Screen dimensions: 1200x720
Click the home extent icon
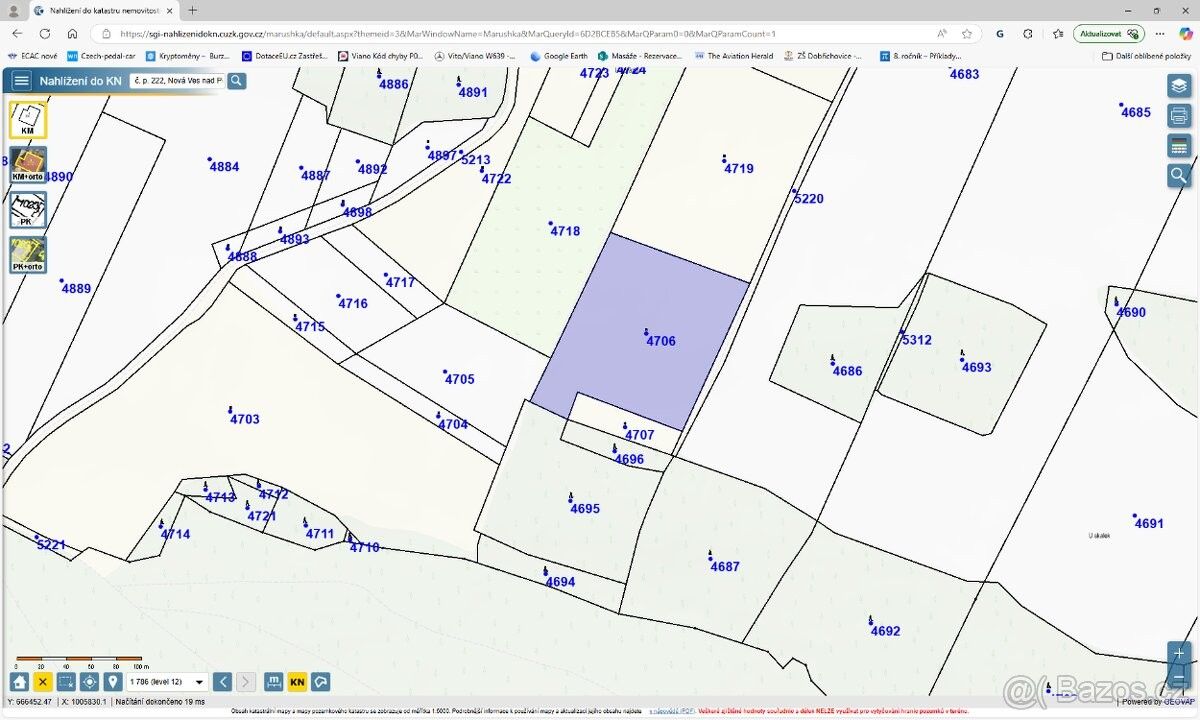(x=19, y=682)
